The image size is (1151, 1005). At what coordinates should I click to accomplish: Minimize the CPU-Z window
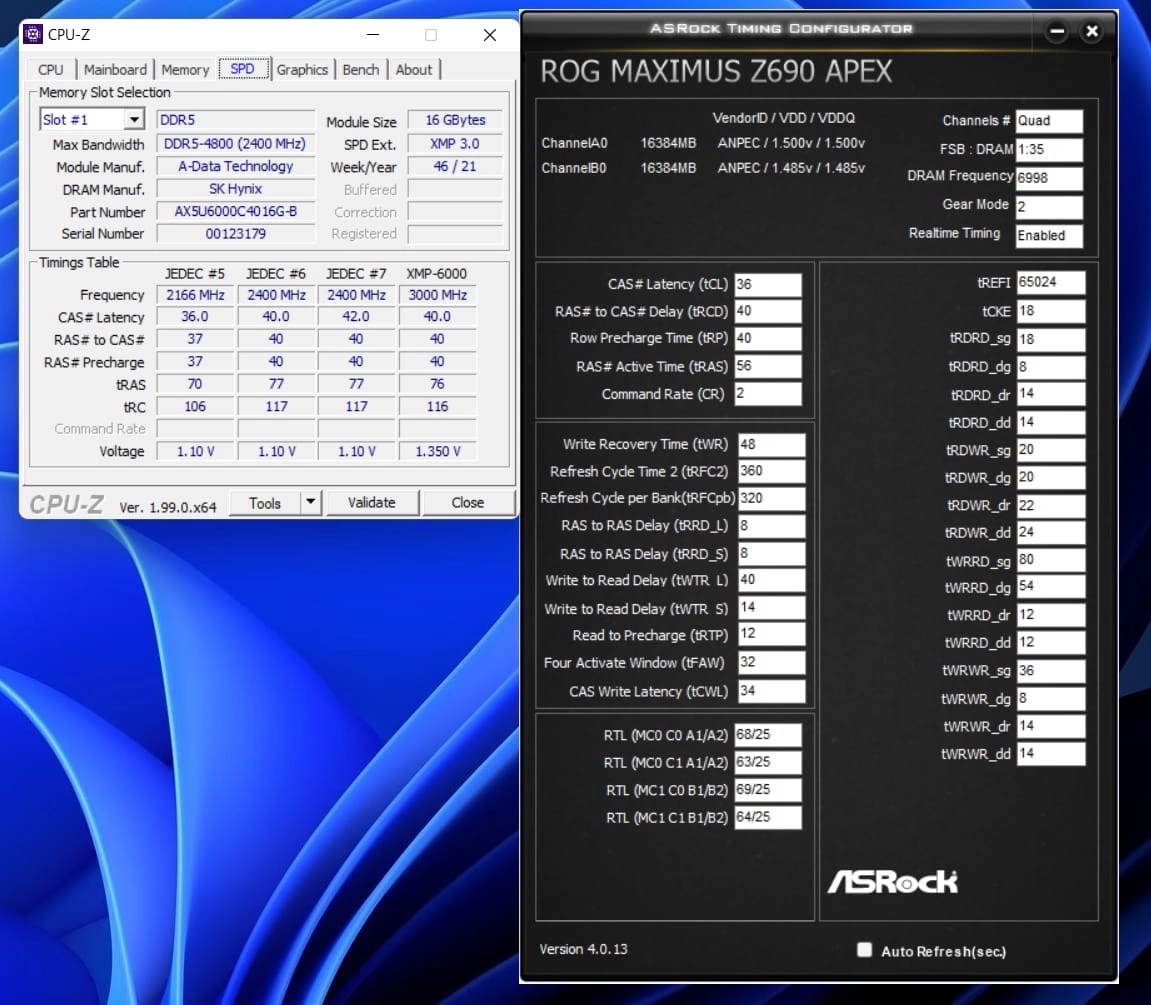point(371,35)
